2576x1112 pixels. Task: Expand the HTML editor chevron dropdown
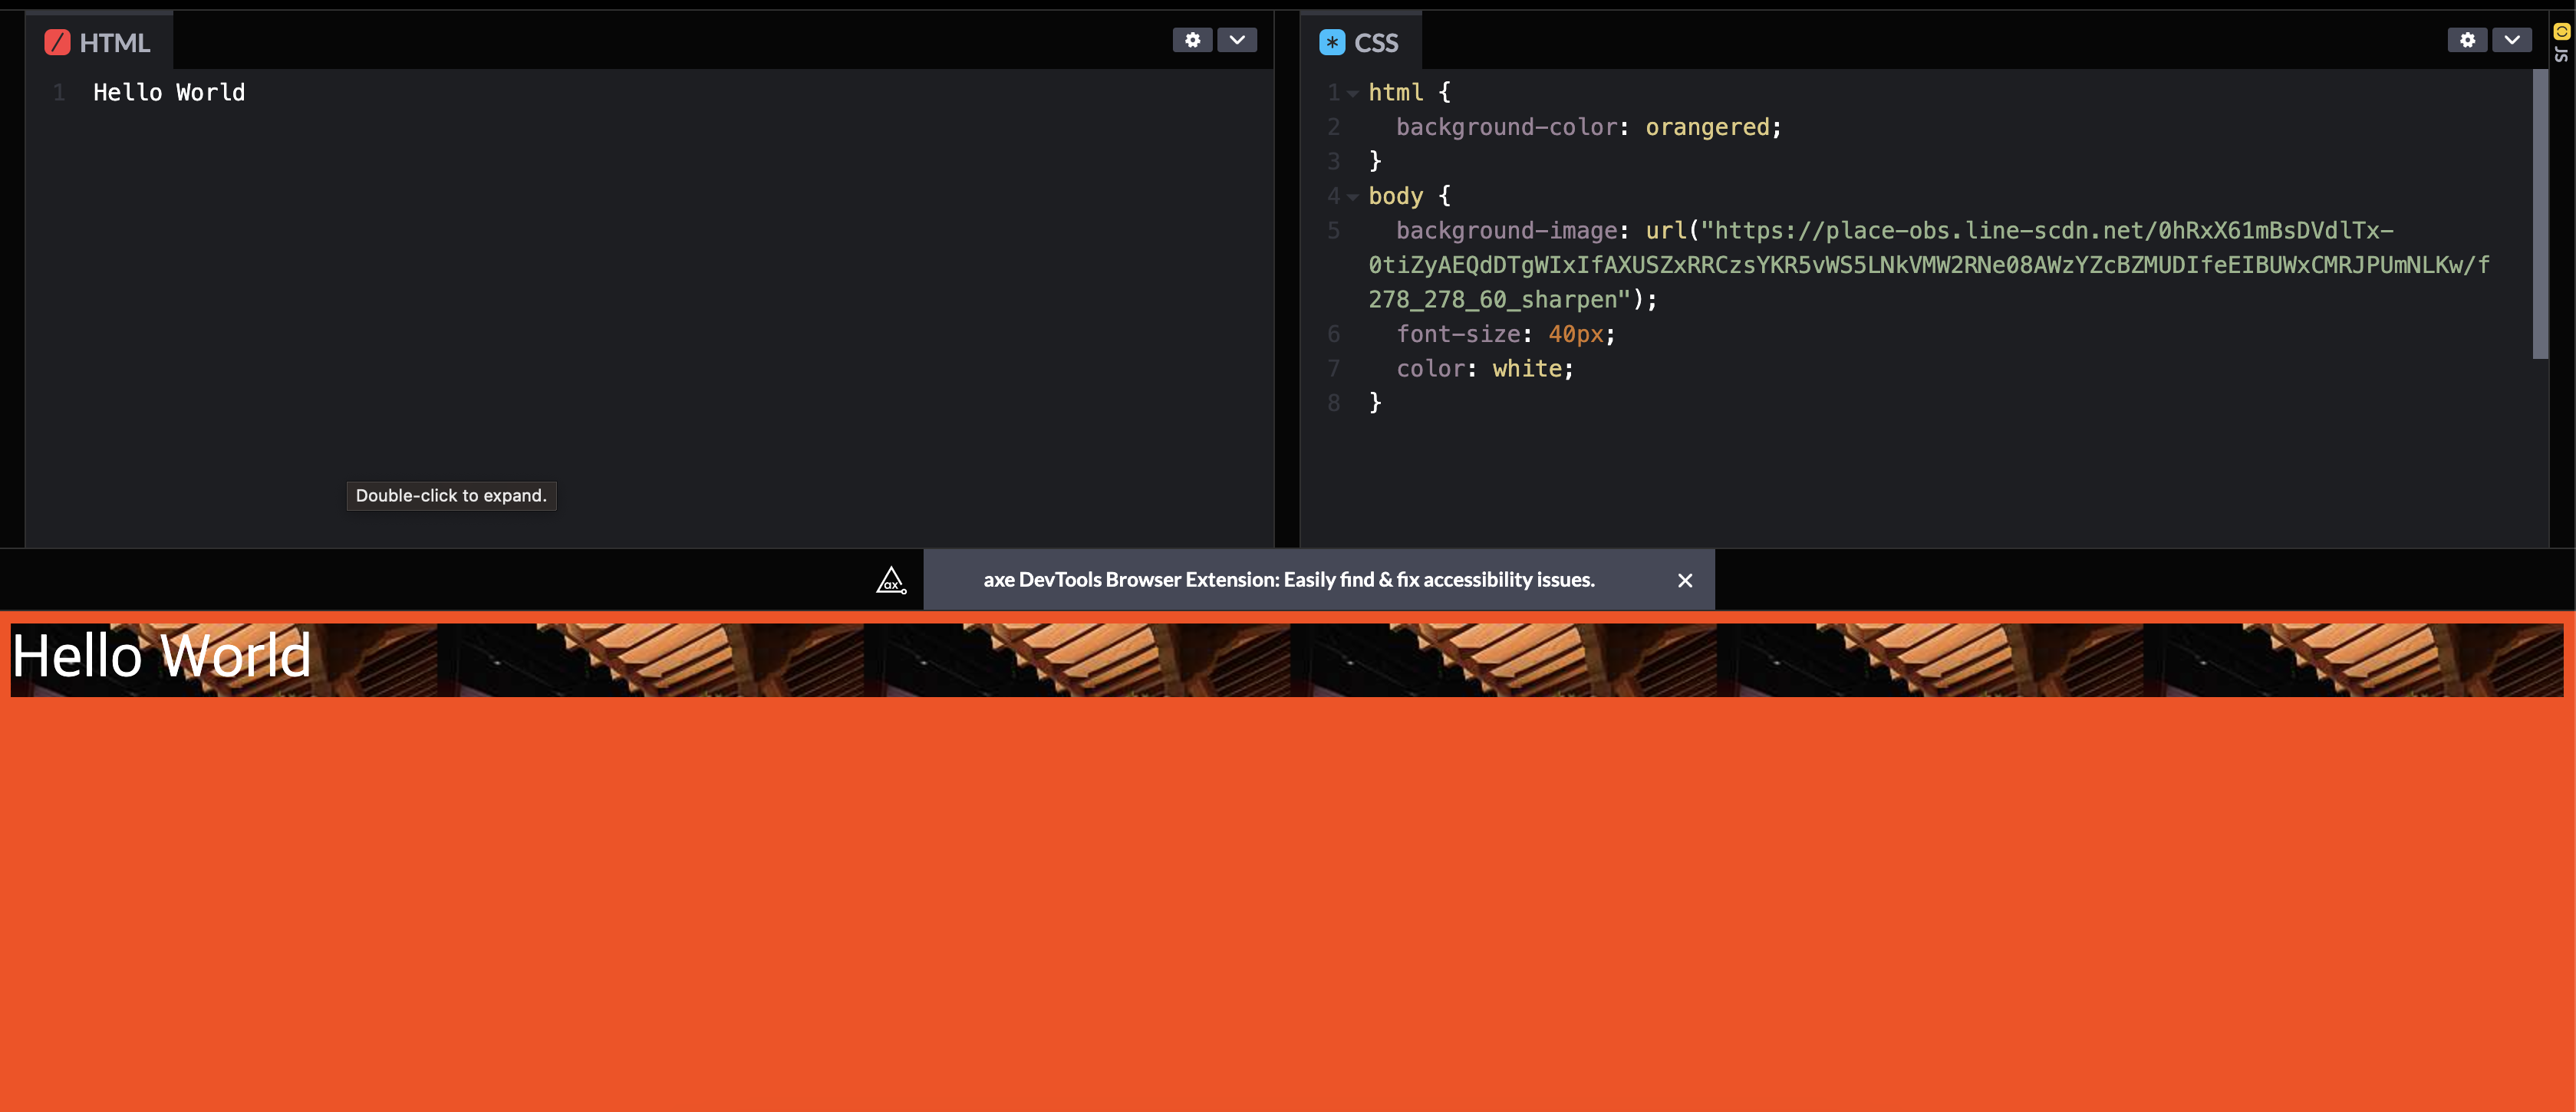pos(1237,40)
